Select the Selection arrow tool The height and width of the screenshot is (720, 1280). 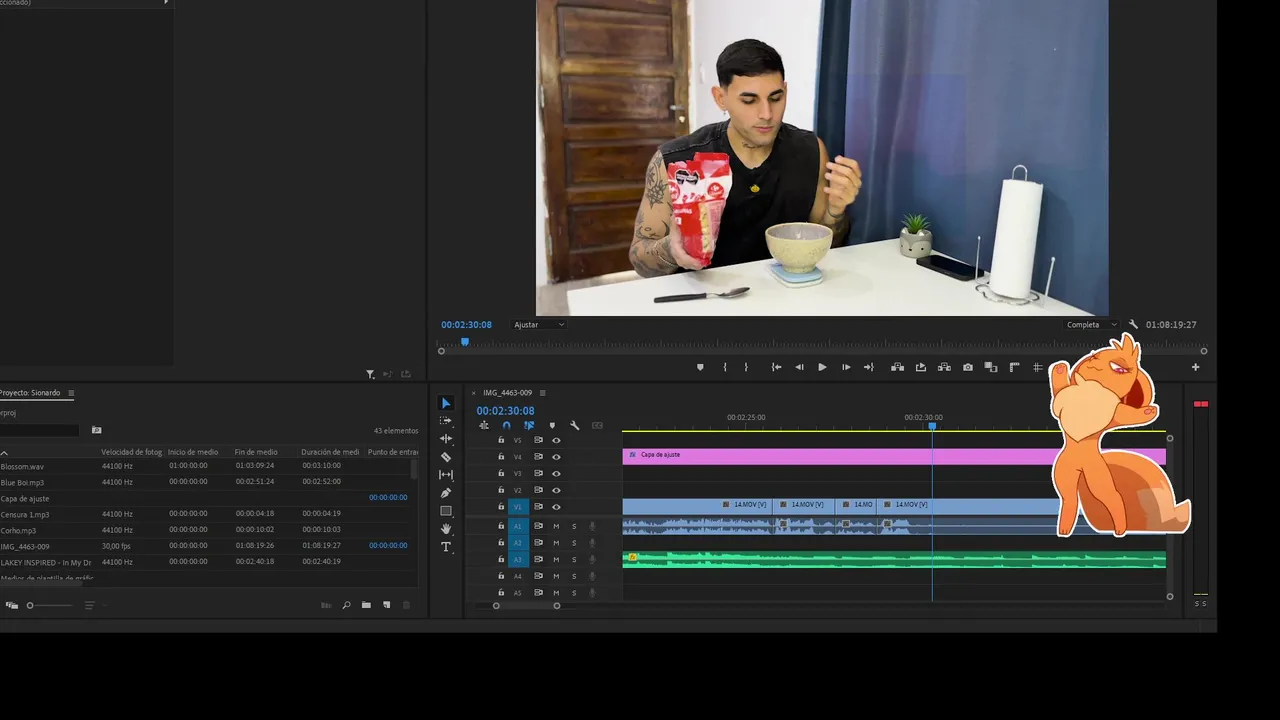(446, 403)
